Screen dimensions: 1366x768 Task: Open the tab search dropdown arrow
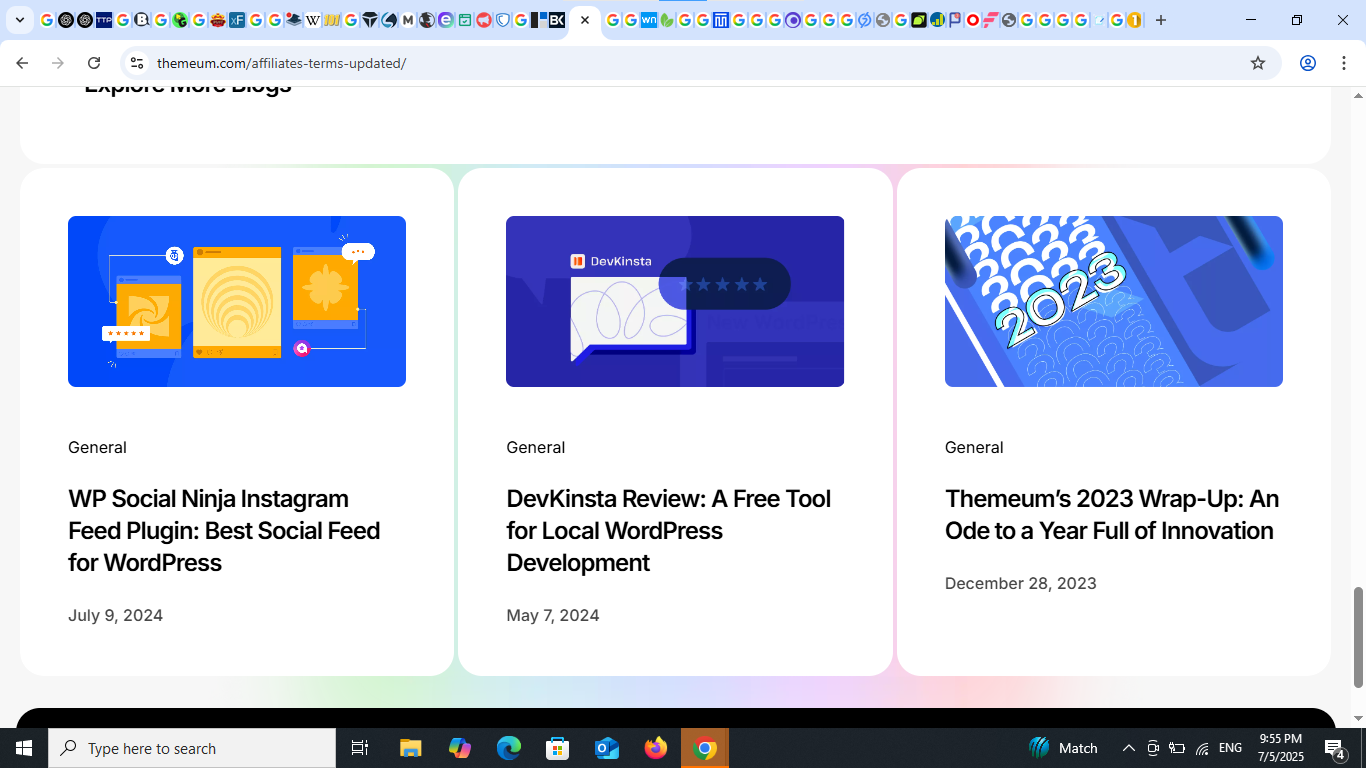tap(20, 20)
